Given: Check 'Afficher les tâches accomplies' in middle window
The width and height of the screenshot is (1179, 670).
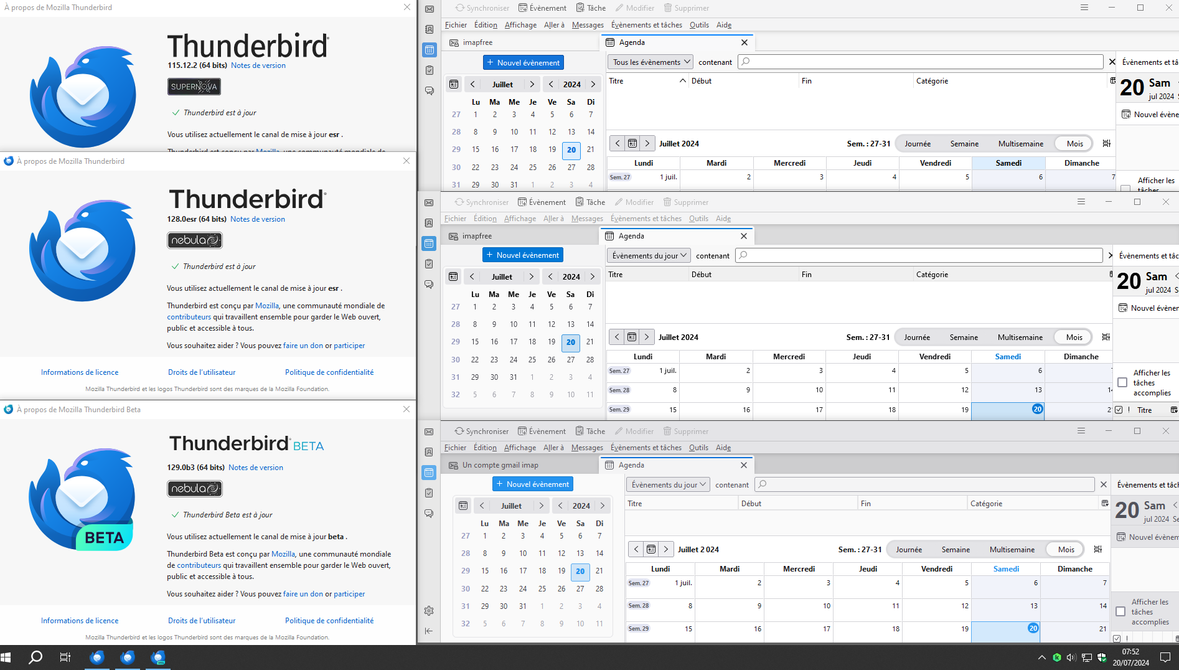Looking at the screenshot, I should (x=1122, y=382).
